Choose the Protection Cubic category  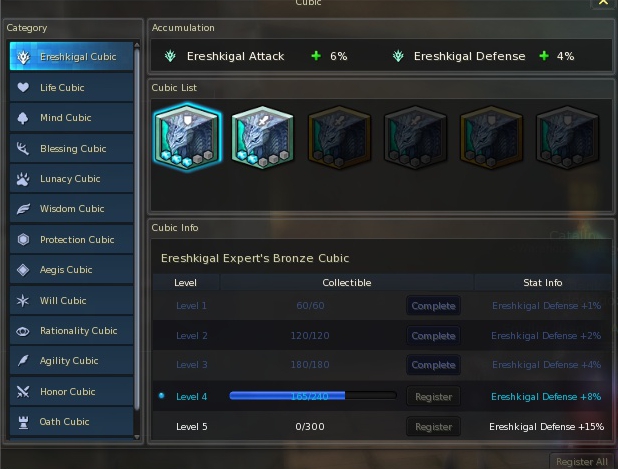click(x=71, y=239)
